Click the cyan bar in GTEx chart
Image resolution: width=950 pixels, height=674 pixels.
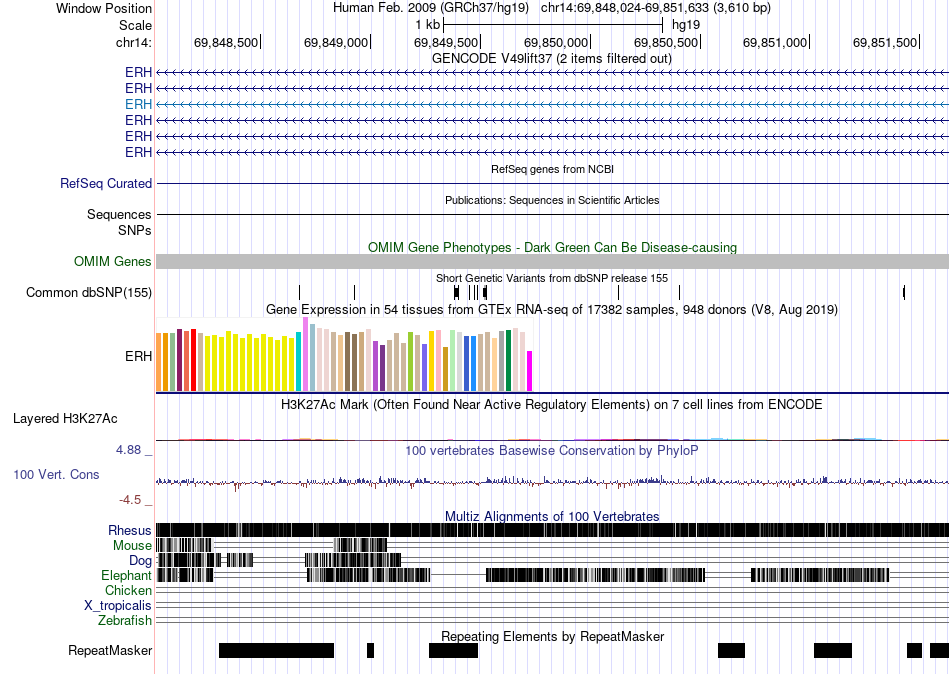click(299, 362)
